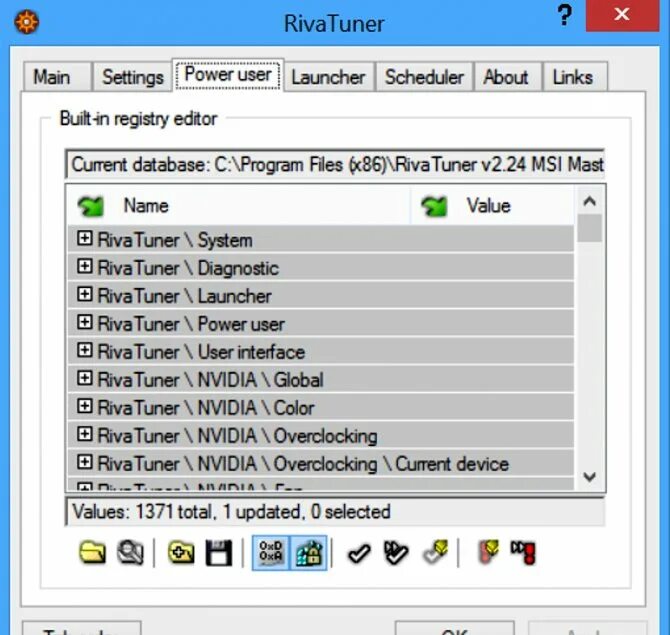Select the 'RivaTuner \ System' row text
The height and width of the screenshot is (635, 670).
(175, 240)
